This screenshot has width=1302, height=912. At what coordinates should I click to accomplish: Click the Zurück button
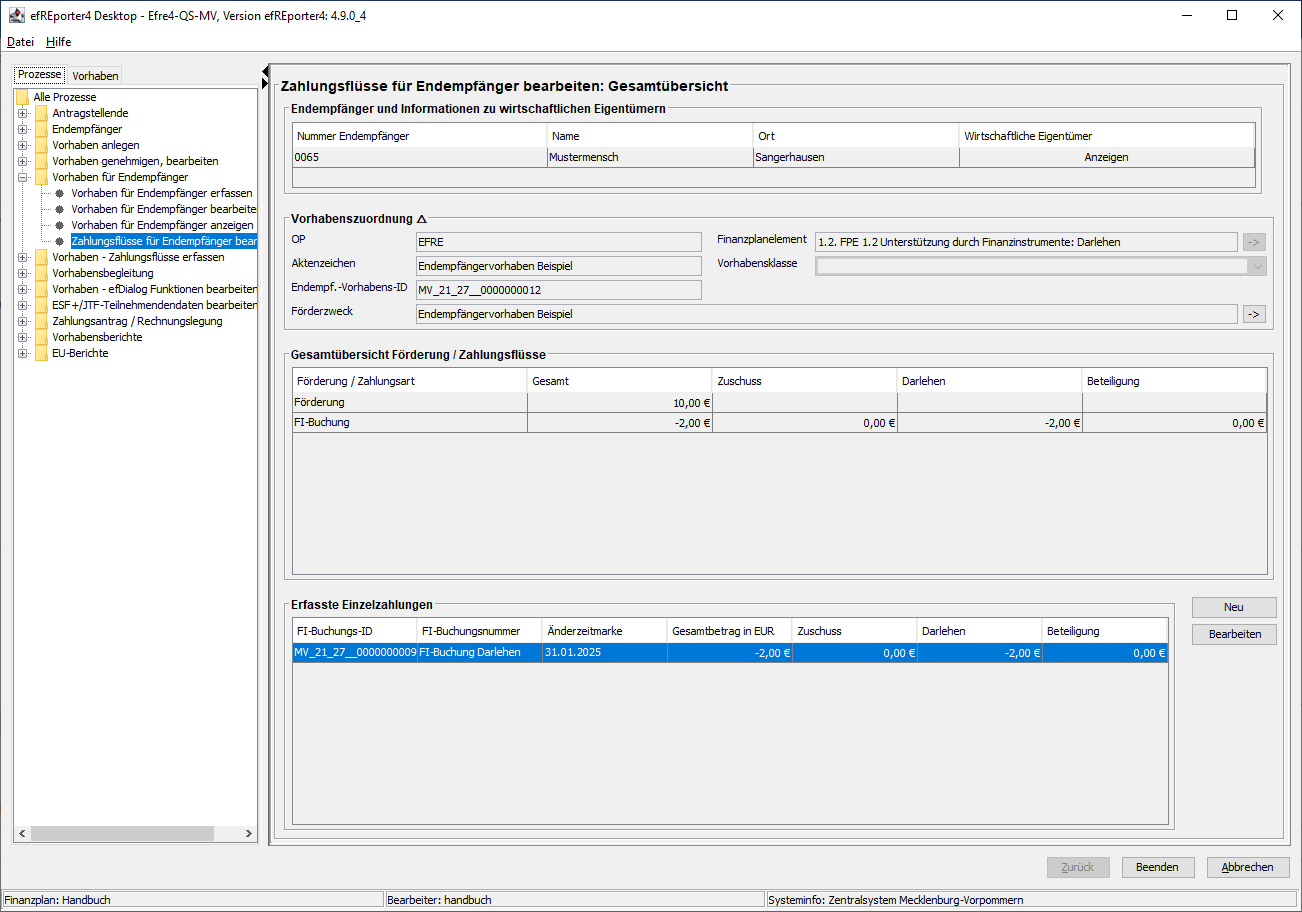1078,867
